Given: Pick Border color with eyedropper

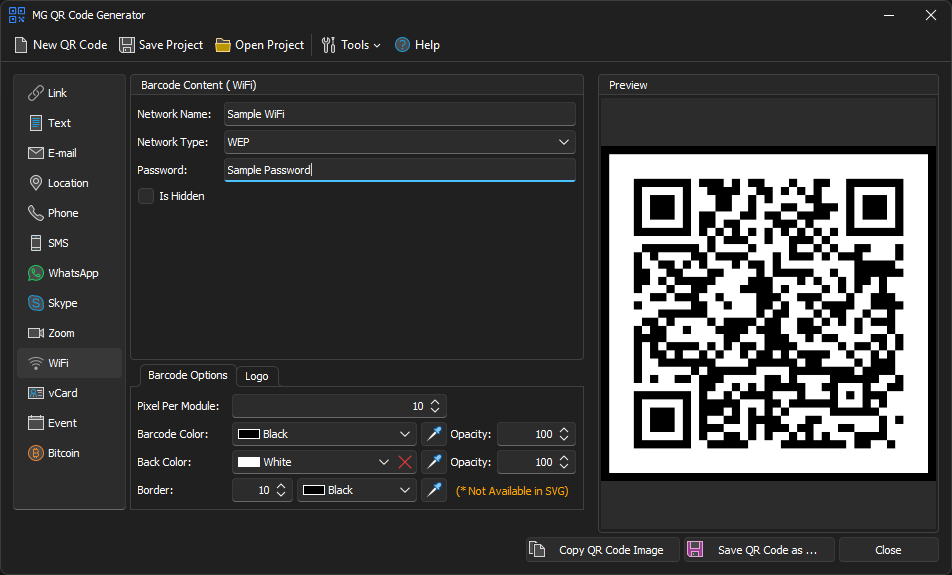Looking at the screenshot, I should [x=434, y=490].
